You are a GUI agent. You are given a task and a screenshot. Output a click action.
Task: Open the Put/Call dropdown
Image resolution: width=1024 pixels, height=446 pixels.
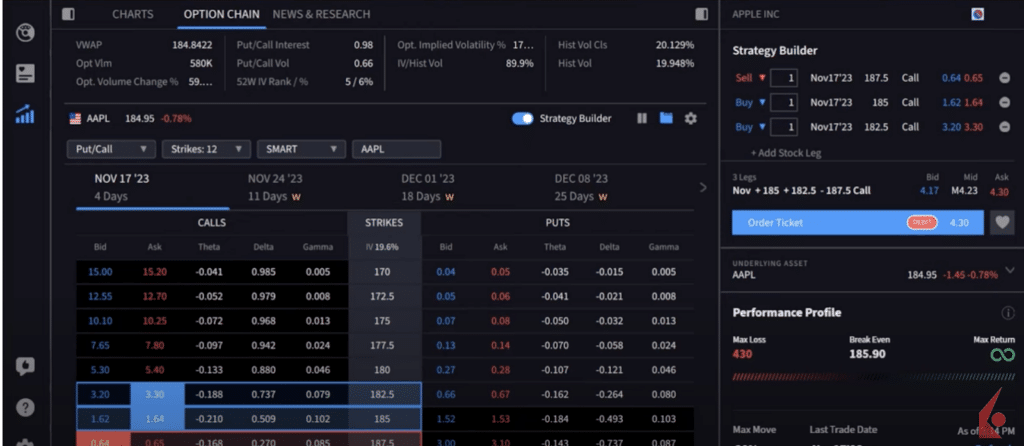pyautogui.click(x=111, y=149)
